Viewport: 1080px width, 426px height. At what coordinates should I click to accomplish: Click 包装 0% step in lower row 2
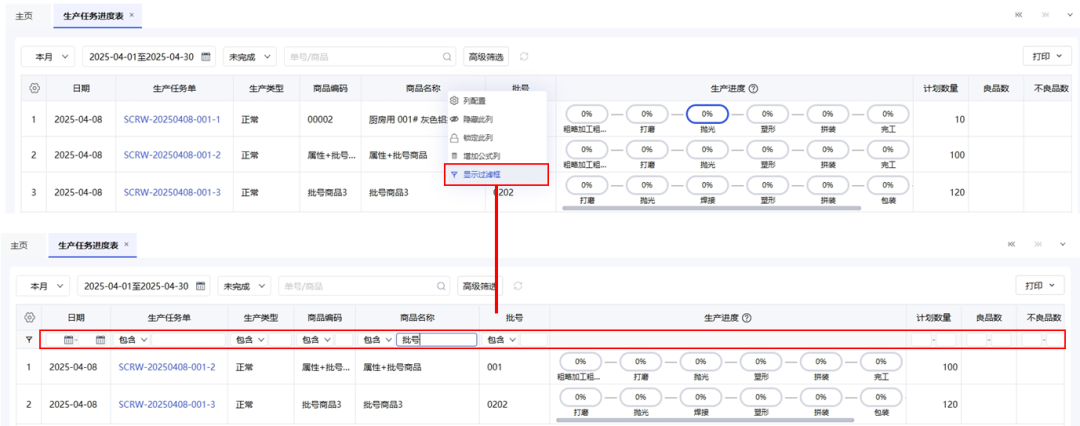(x=881, y=398)
